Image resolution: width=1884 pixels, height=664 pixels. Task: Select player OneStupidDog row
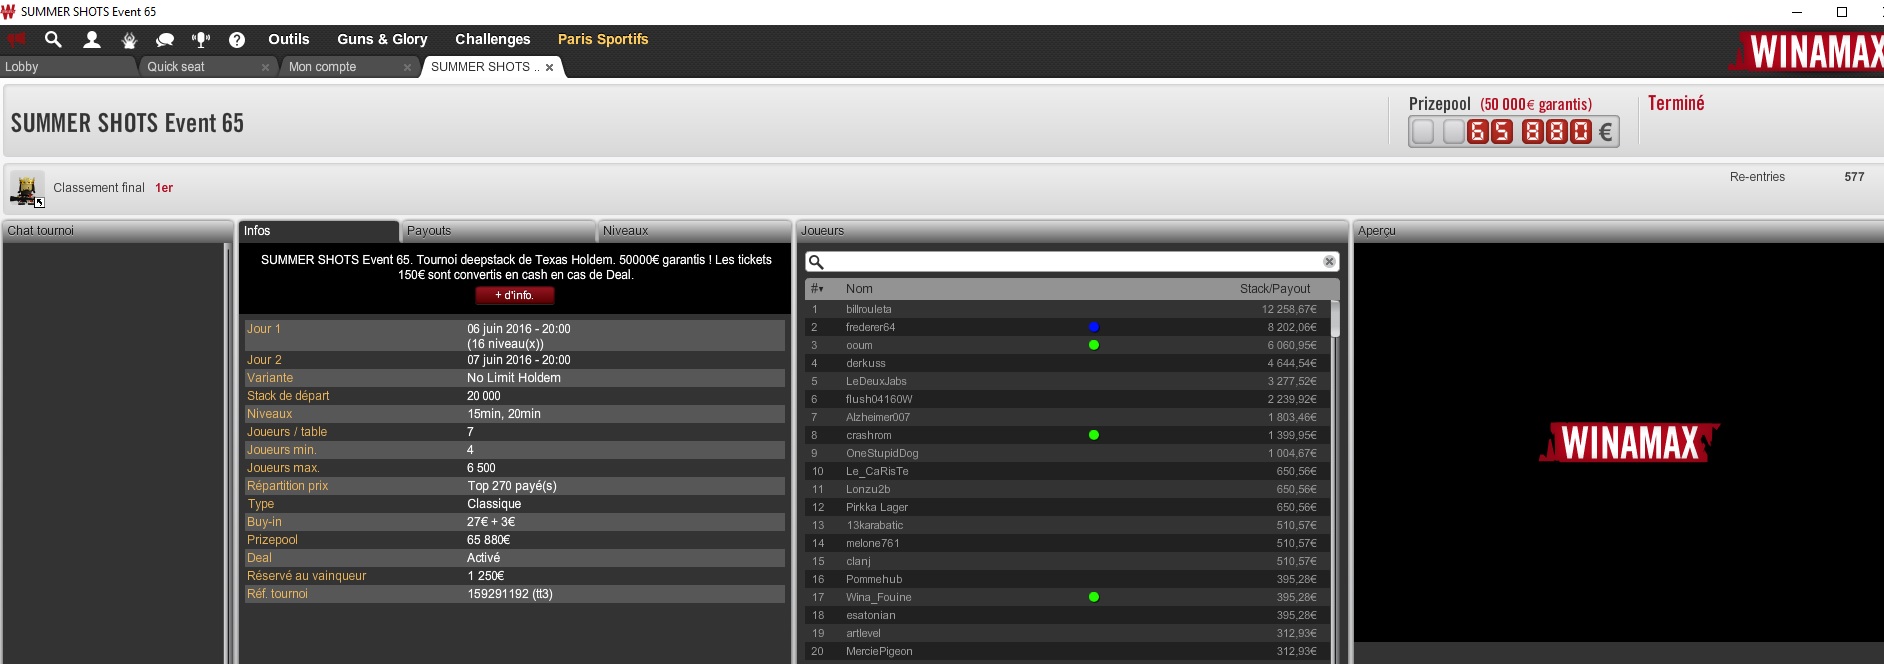(x=1067, y=453)
